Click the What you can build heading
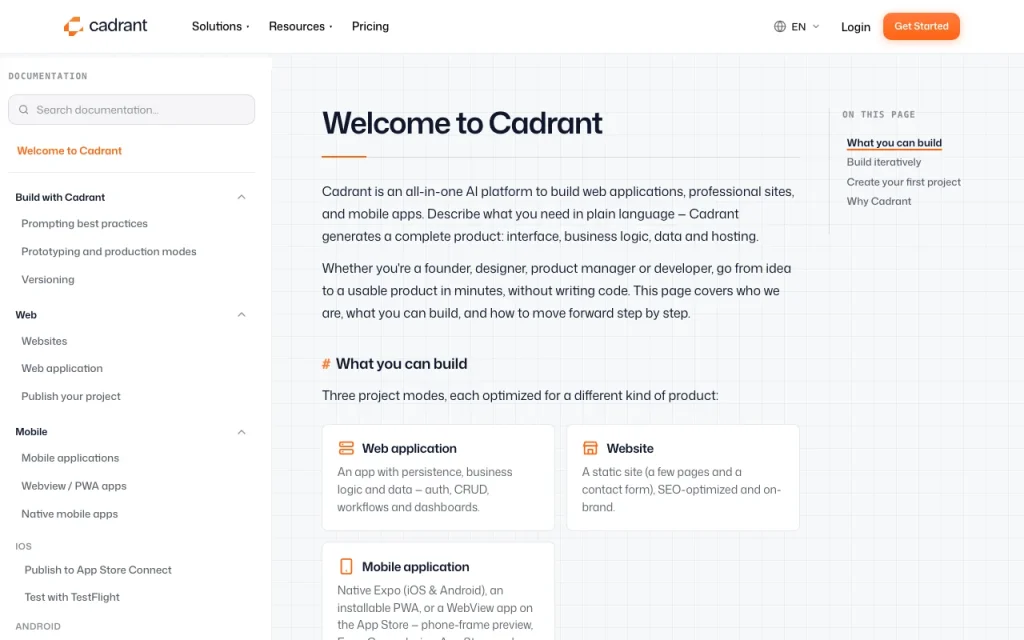The image size is (1024, 640). (x=402, y=364)
